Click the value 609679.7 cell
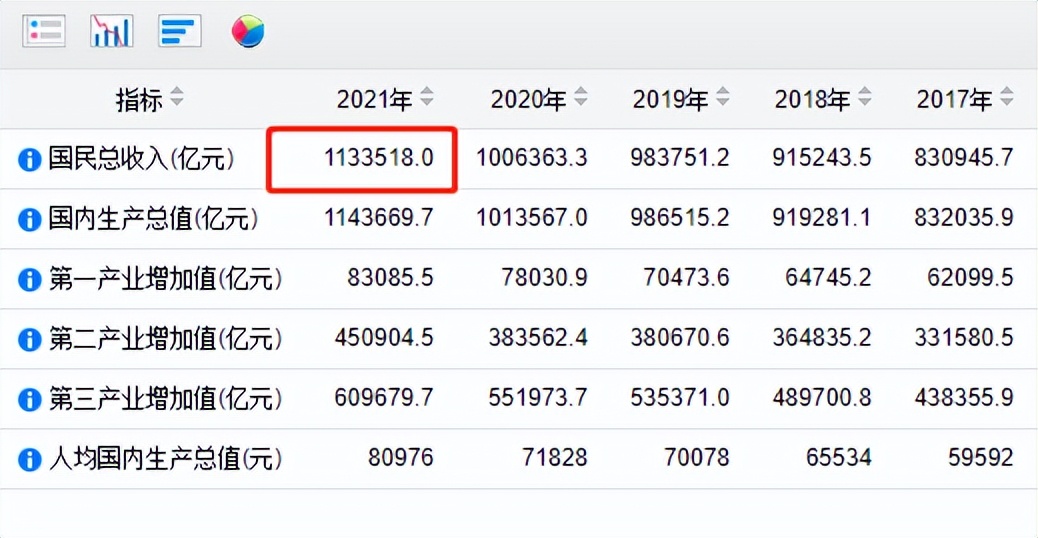1038x538 pixels. [383, 398]
